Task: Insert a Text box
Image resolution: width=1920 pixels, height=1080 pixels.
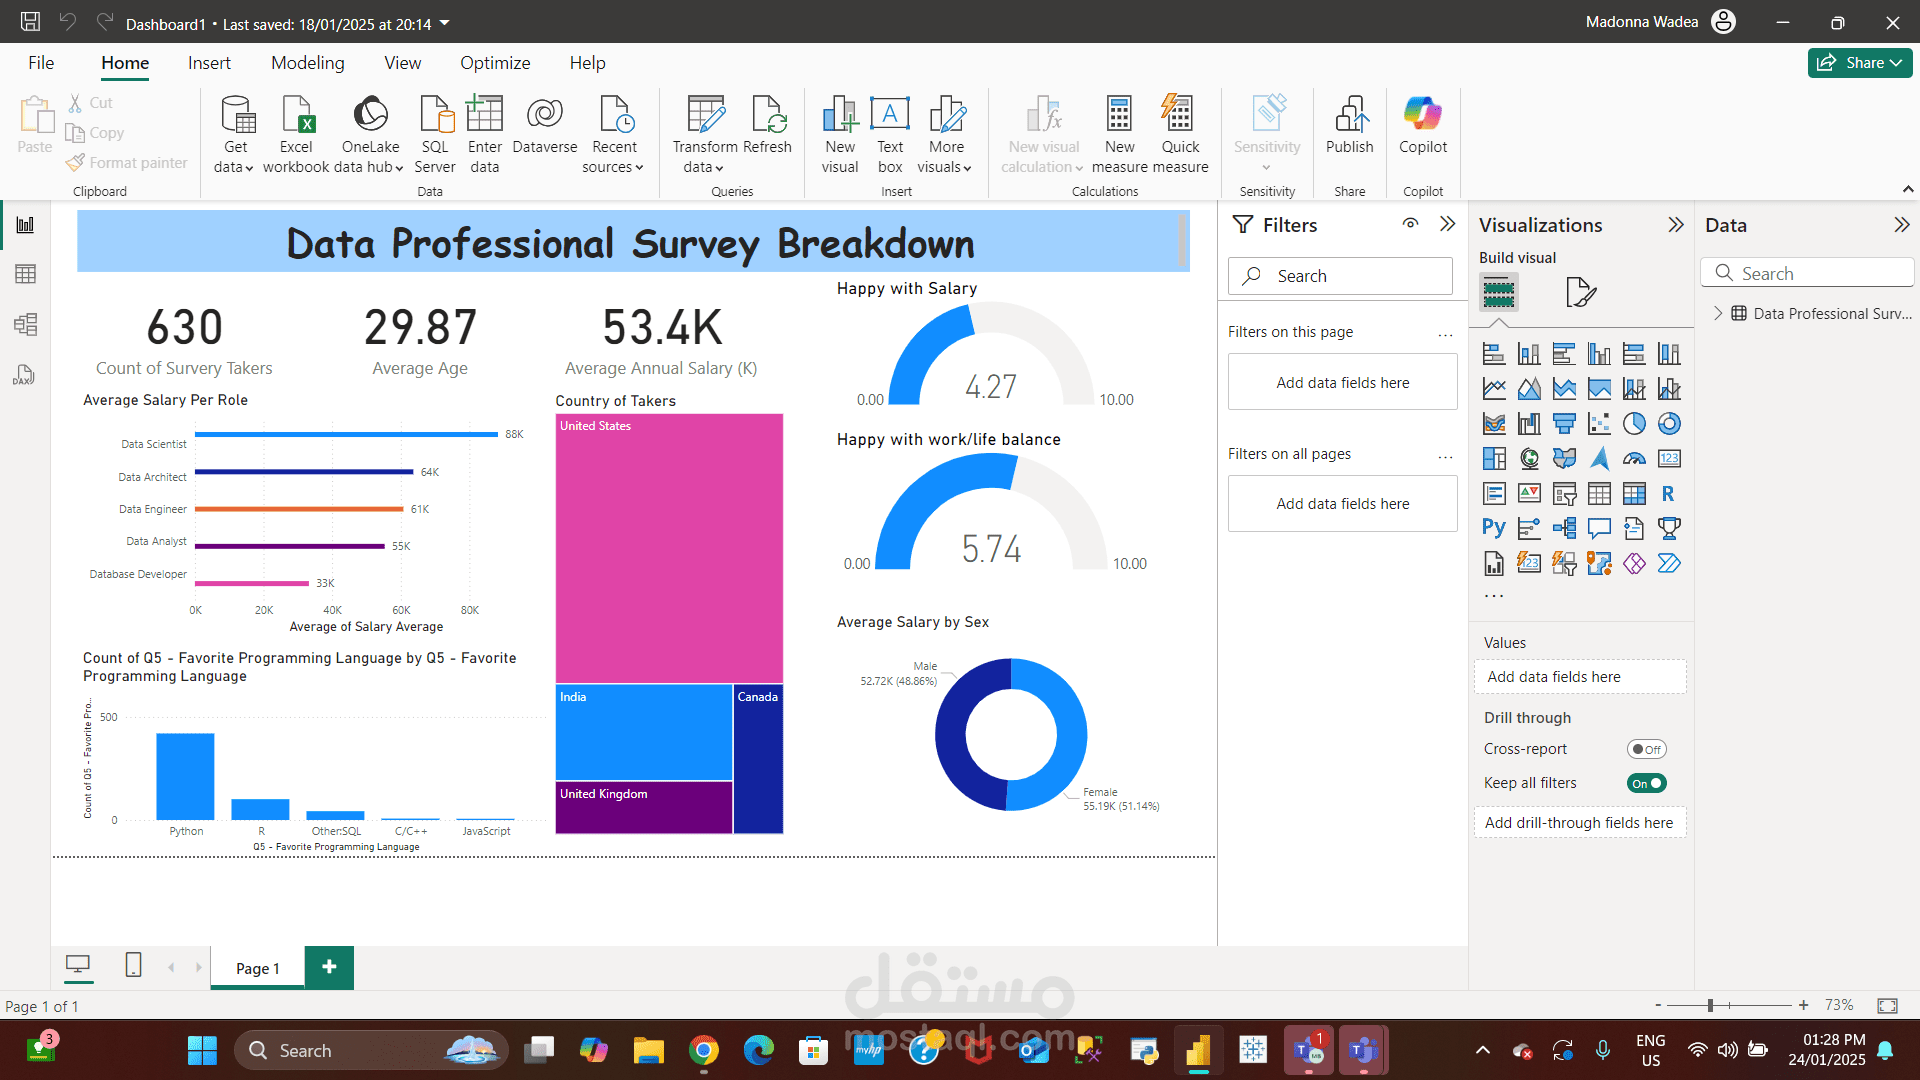Action: click(x=890, y=135)
